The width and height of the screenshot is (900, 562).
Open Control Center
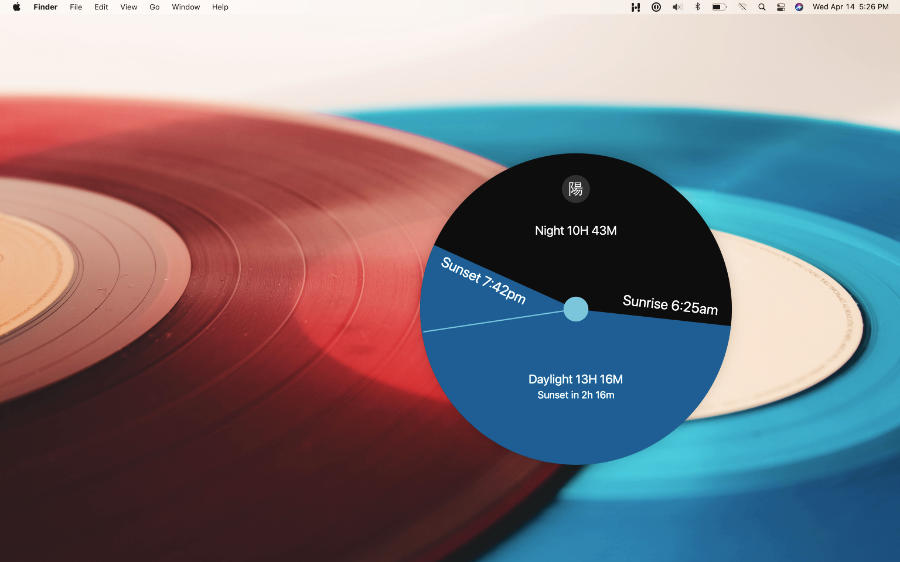coord(781,7)
